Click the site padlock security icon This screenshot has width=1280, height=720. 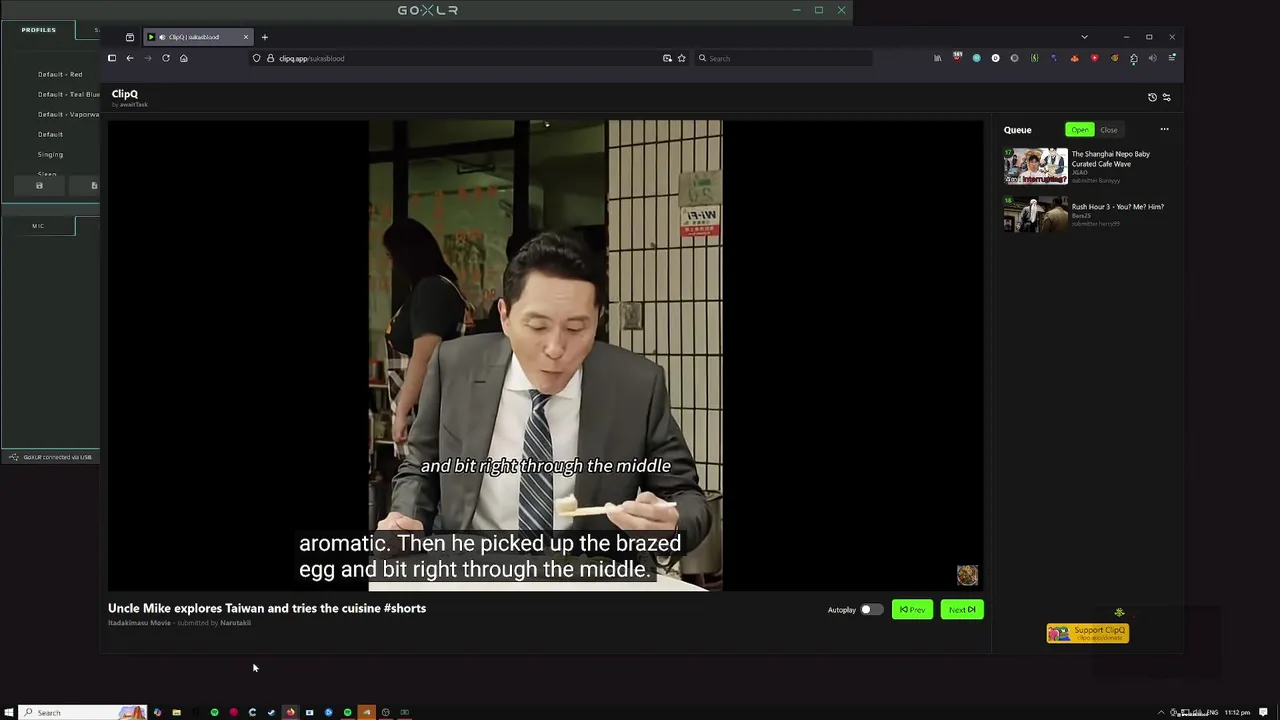270,58
